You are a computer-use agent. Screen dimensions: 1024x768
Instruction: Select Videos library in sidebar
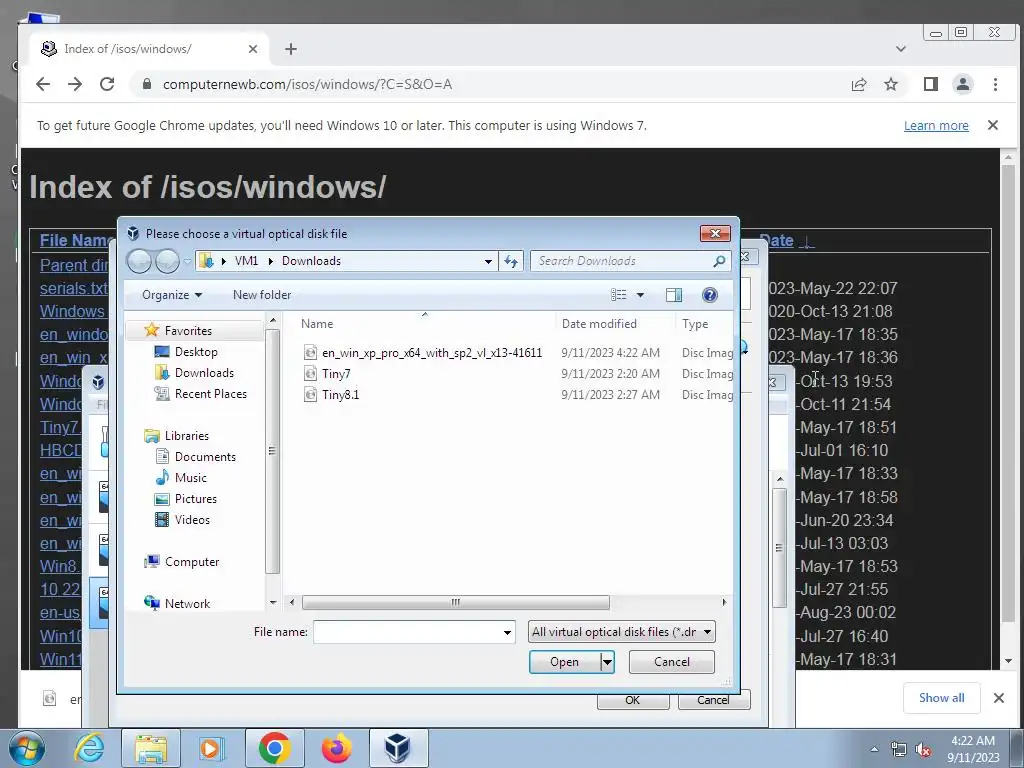[x=182, y=520]
